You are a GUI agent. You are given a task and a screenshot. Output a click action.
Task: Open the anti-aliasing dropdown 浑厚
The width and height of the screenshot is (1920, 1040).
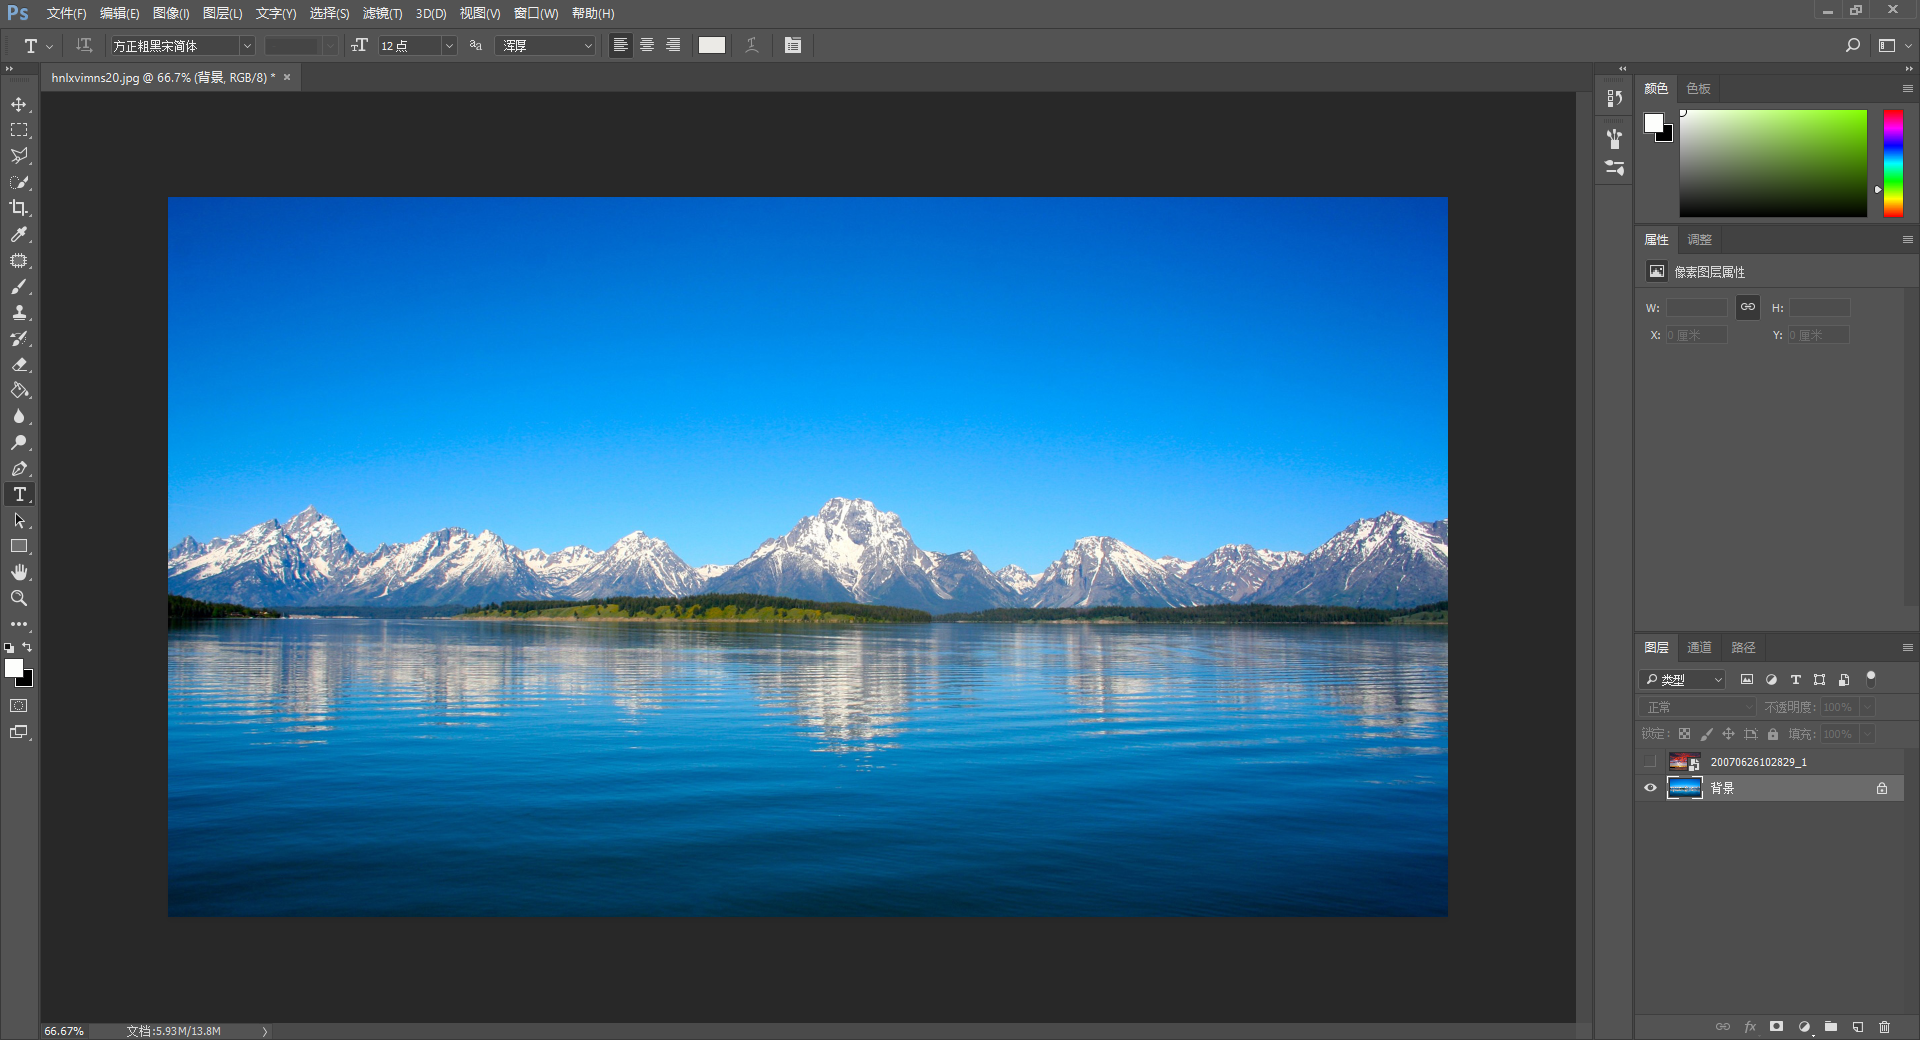coord(587,46)
